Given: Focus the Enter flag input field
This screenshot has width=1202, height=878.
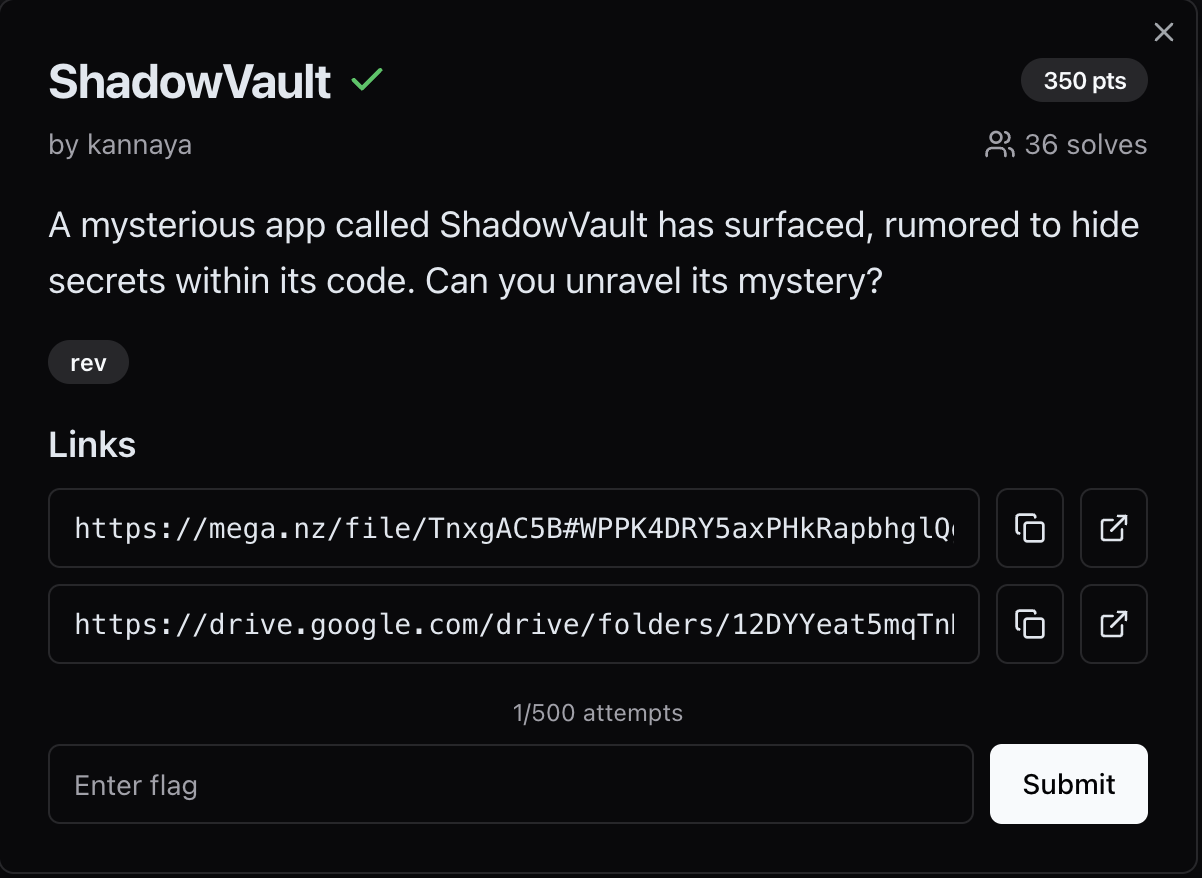Looking at the screenshot, I should pos(510,784).
